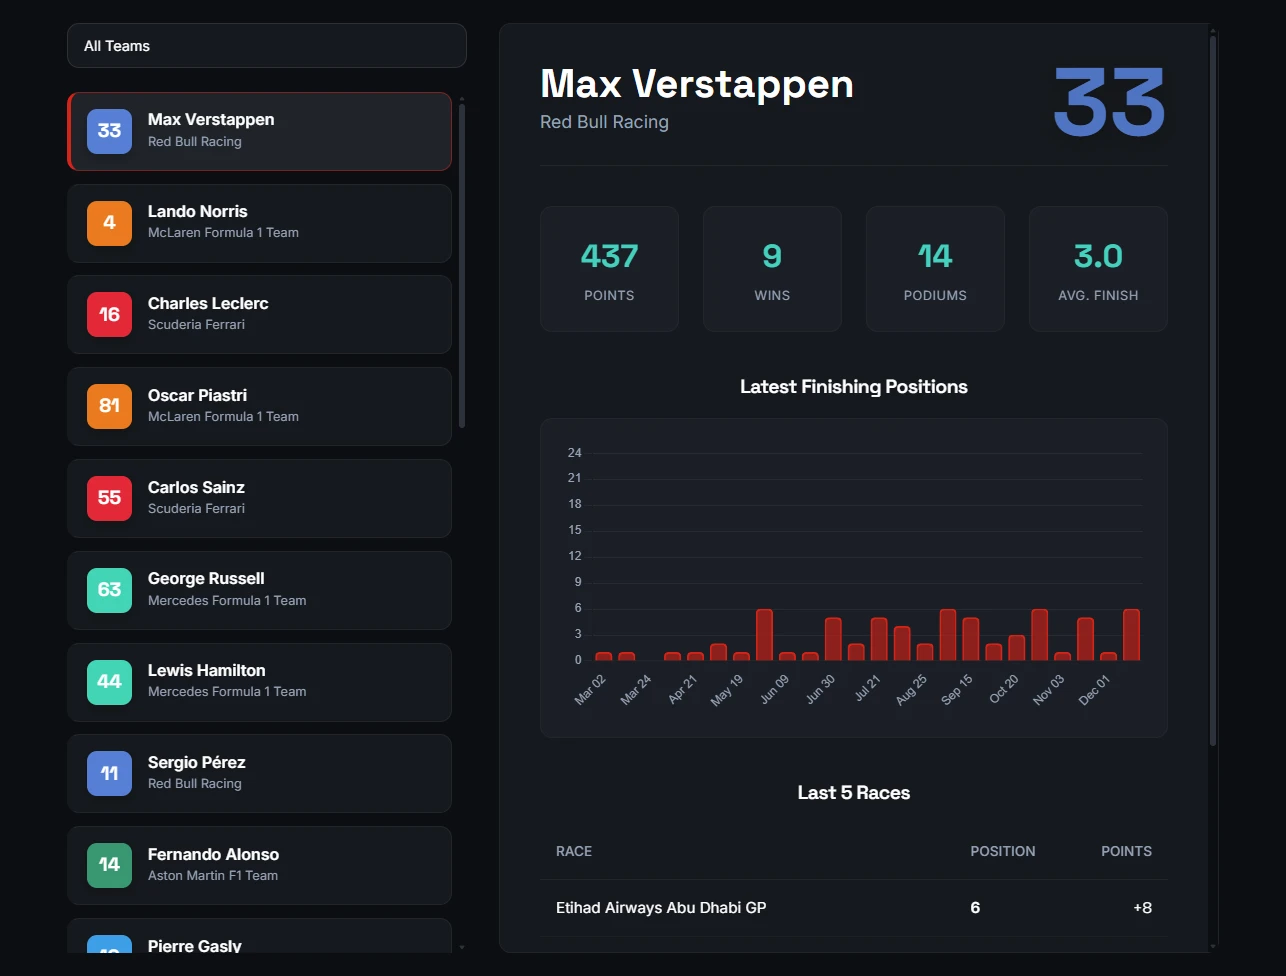Screen dimensions: 1286x976
Task: Select the Pierre Gasly driver entry
Action: (x=259, y=936)
